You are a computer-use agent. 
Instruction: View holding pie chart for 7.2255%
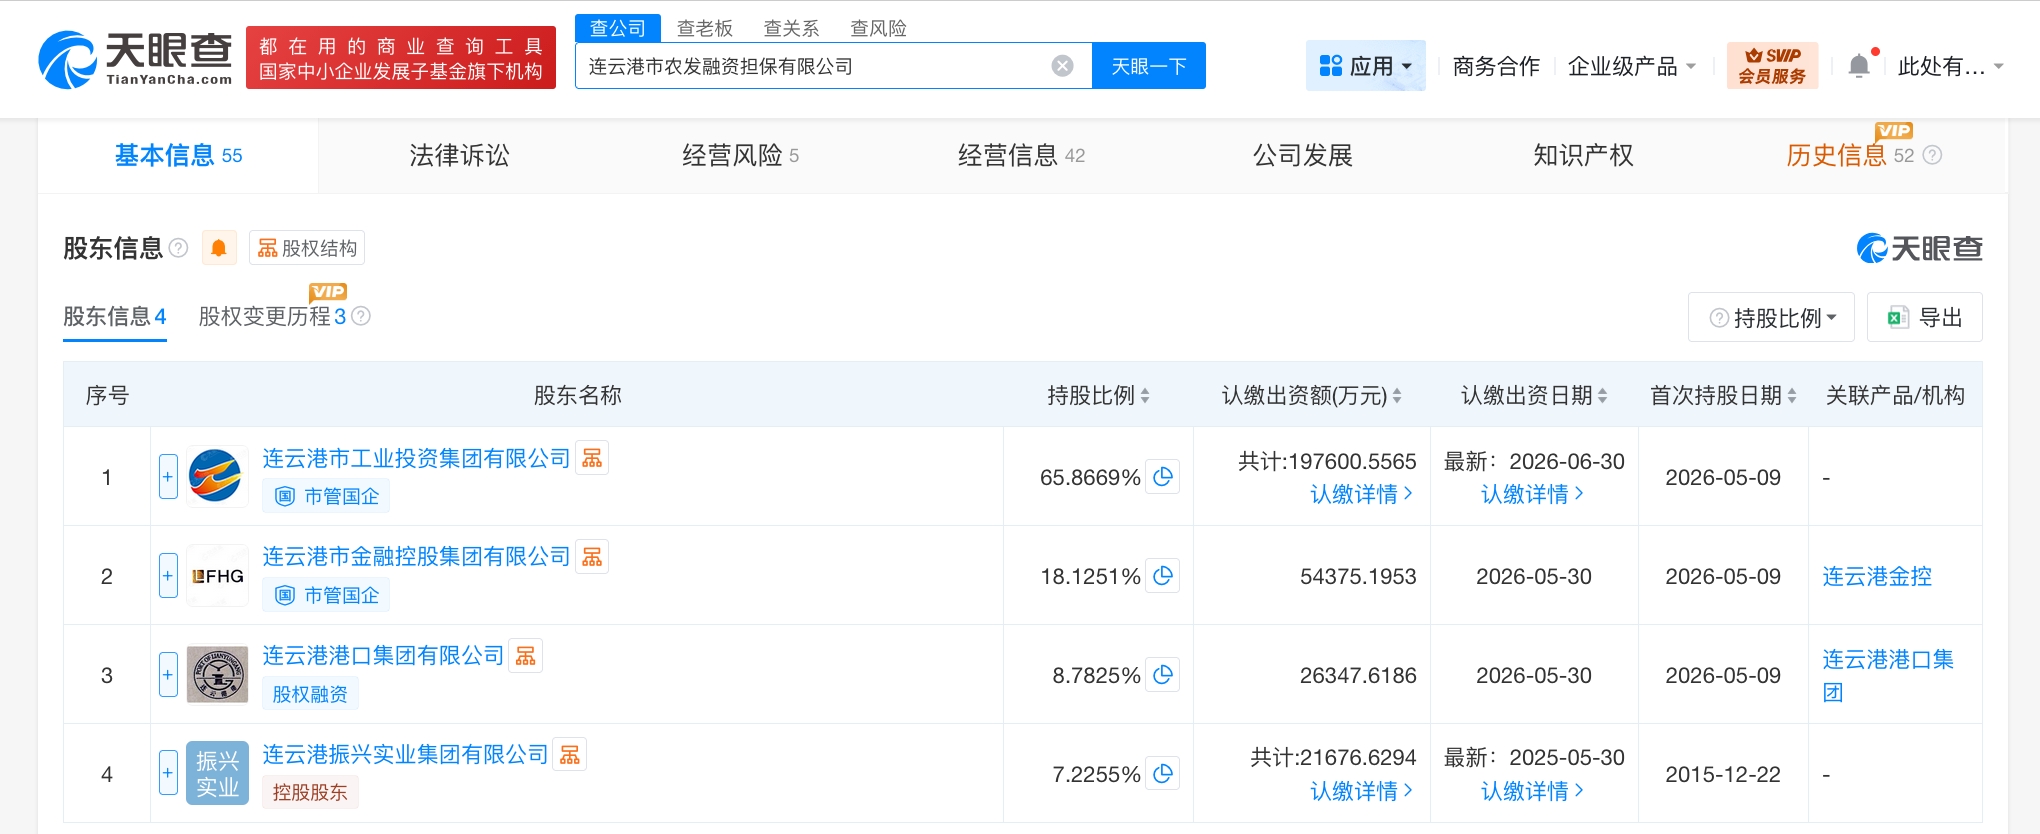pyautogui.click(x=1162, y=774)
